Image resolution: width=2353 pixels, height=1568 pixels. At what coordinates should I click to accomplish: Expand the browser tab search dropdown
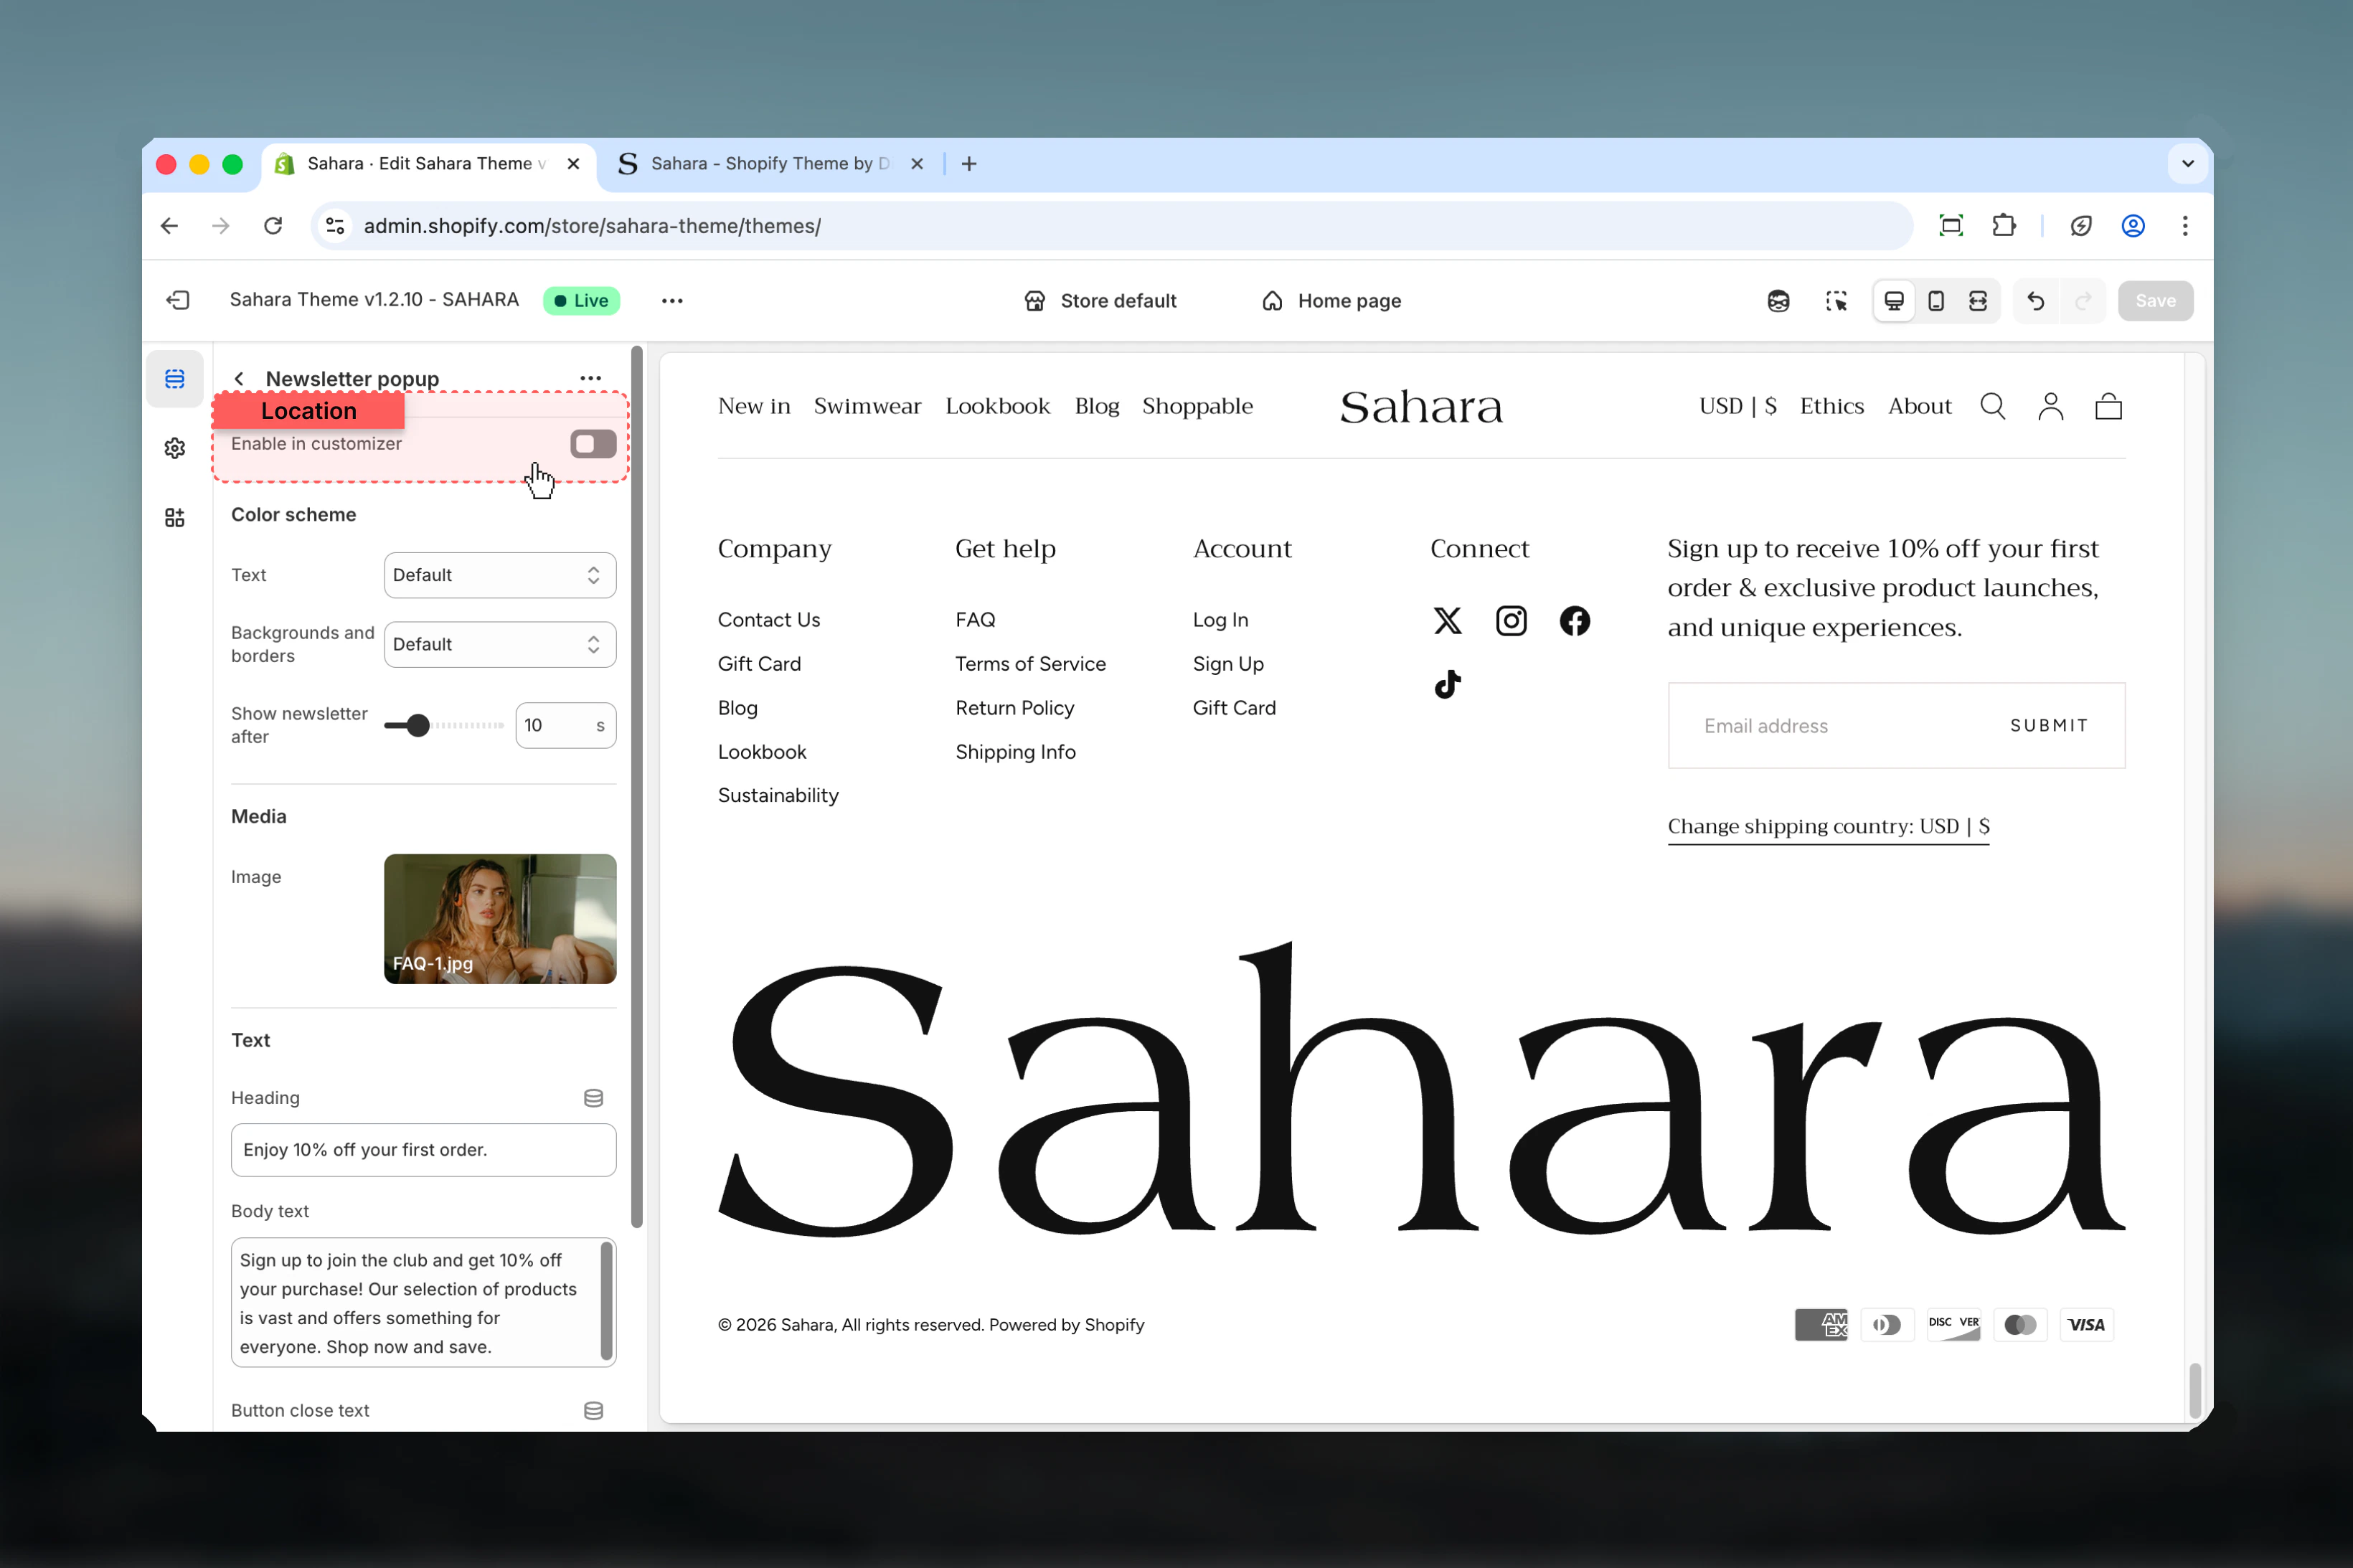pos(2188,164)
